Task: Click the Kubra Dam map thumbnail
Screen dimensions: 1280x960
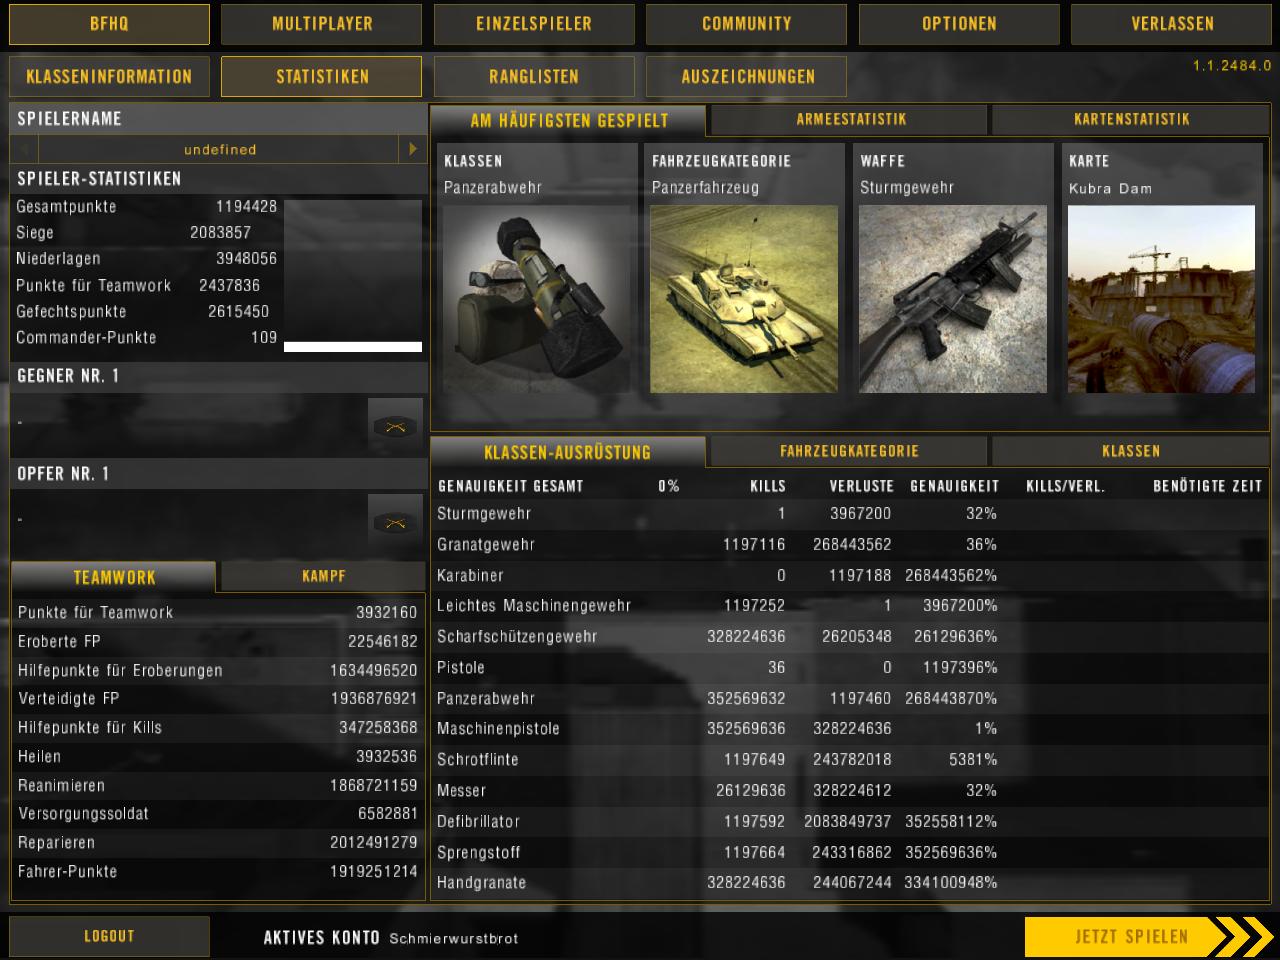Action: 1160,299
